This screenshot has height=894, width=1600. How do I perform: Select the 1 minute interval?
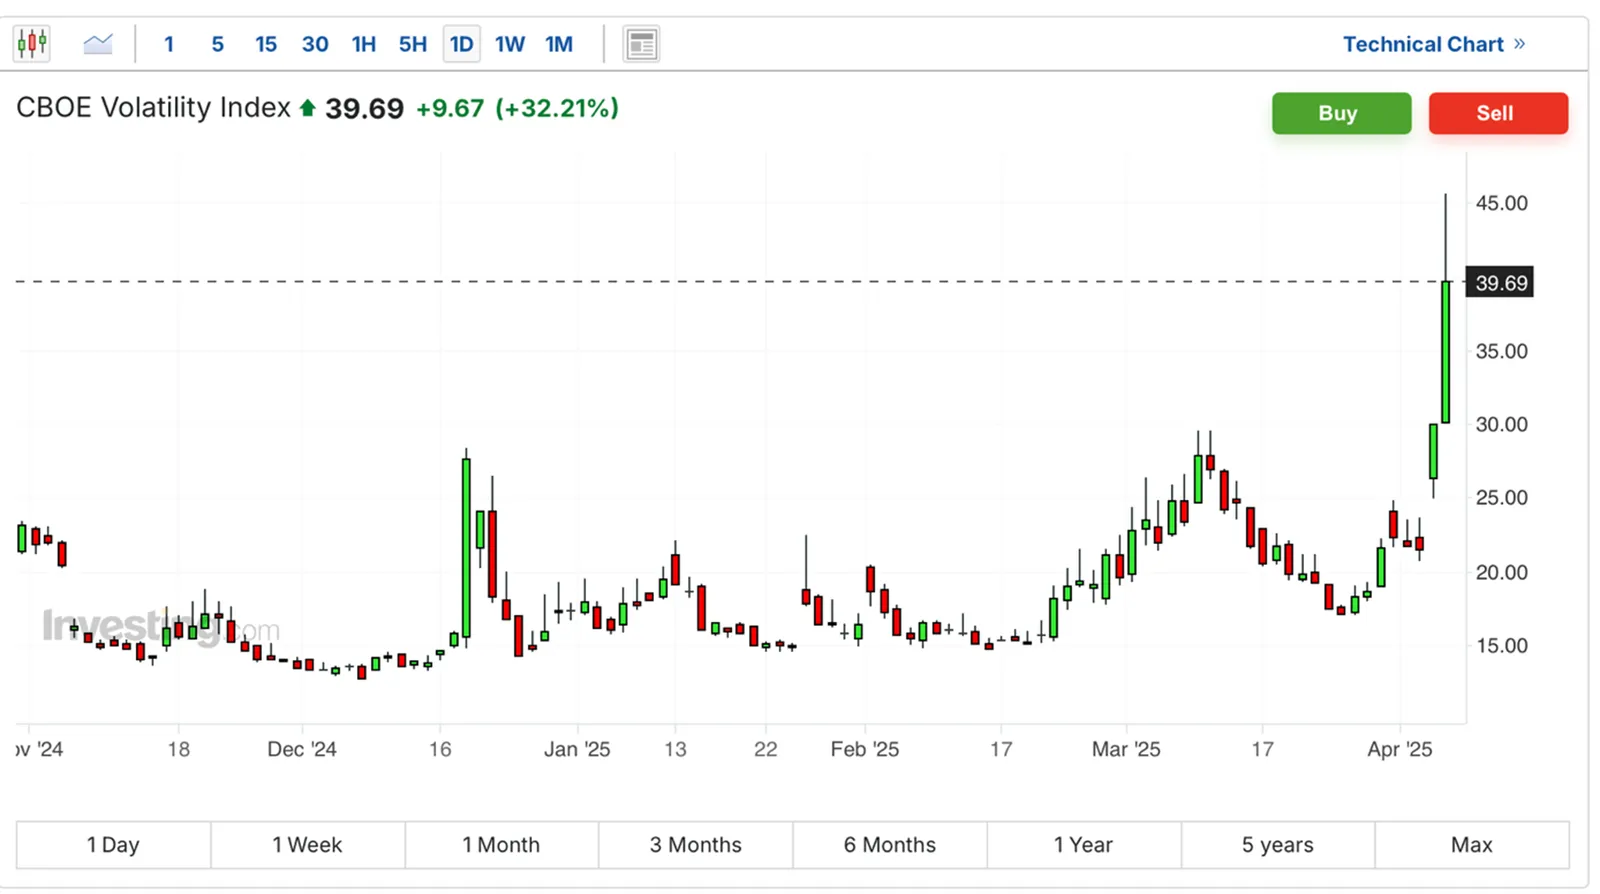point(169,44)
